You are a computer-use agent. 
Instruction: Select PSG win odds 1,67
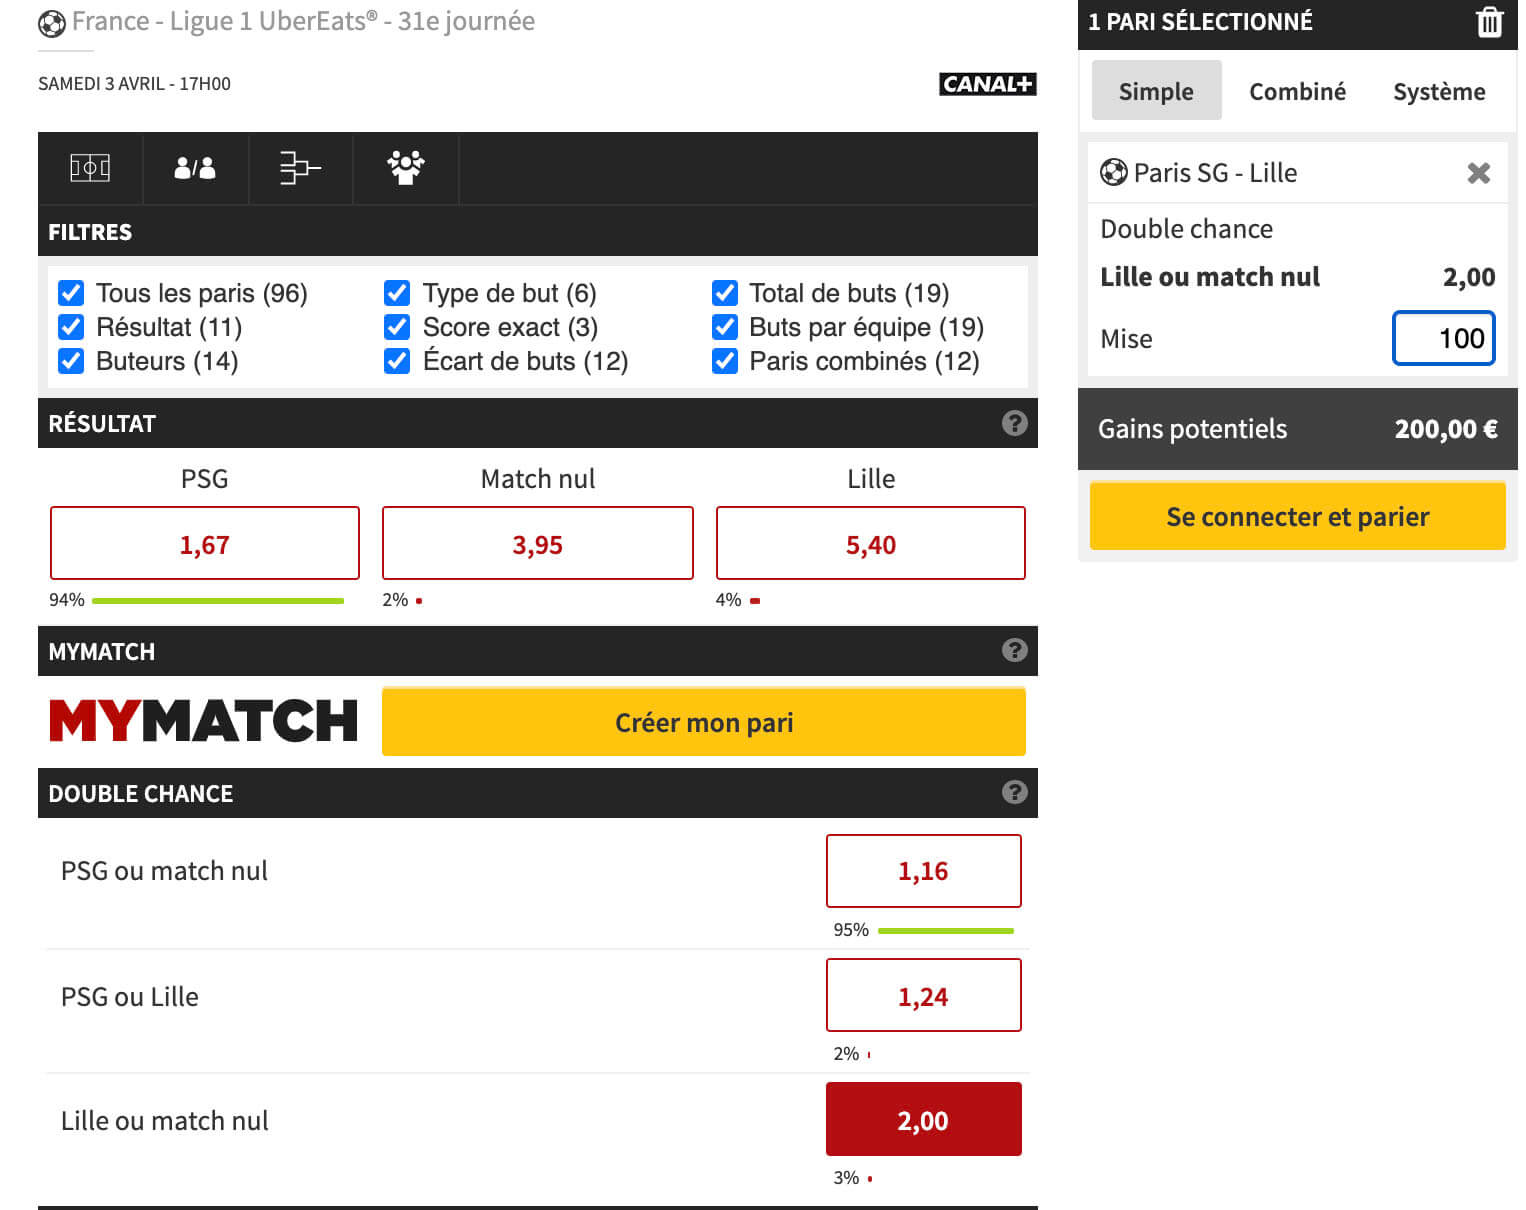205,544
